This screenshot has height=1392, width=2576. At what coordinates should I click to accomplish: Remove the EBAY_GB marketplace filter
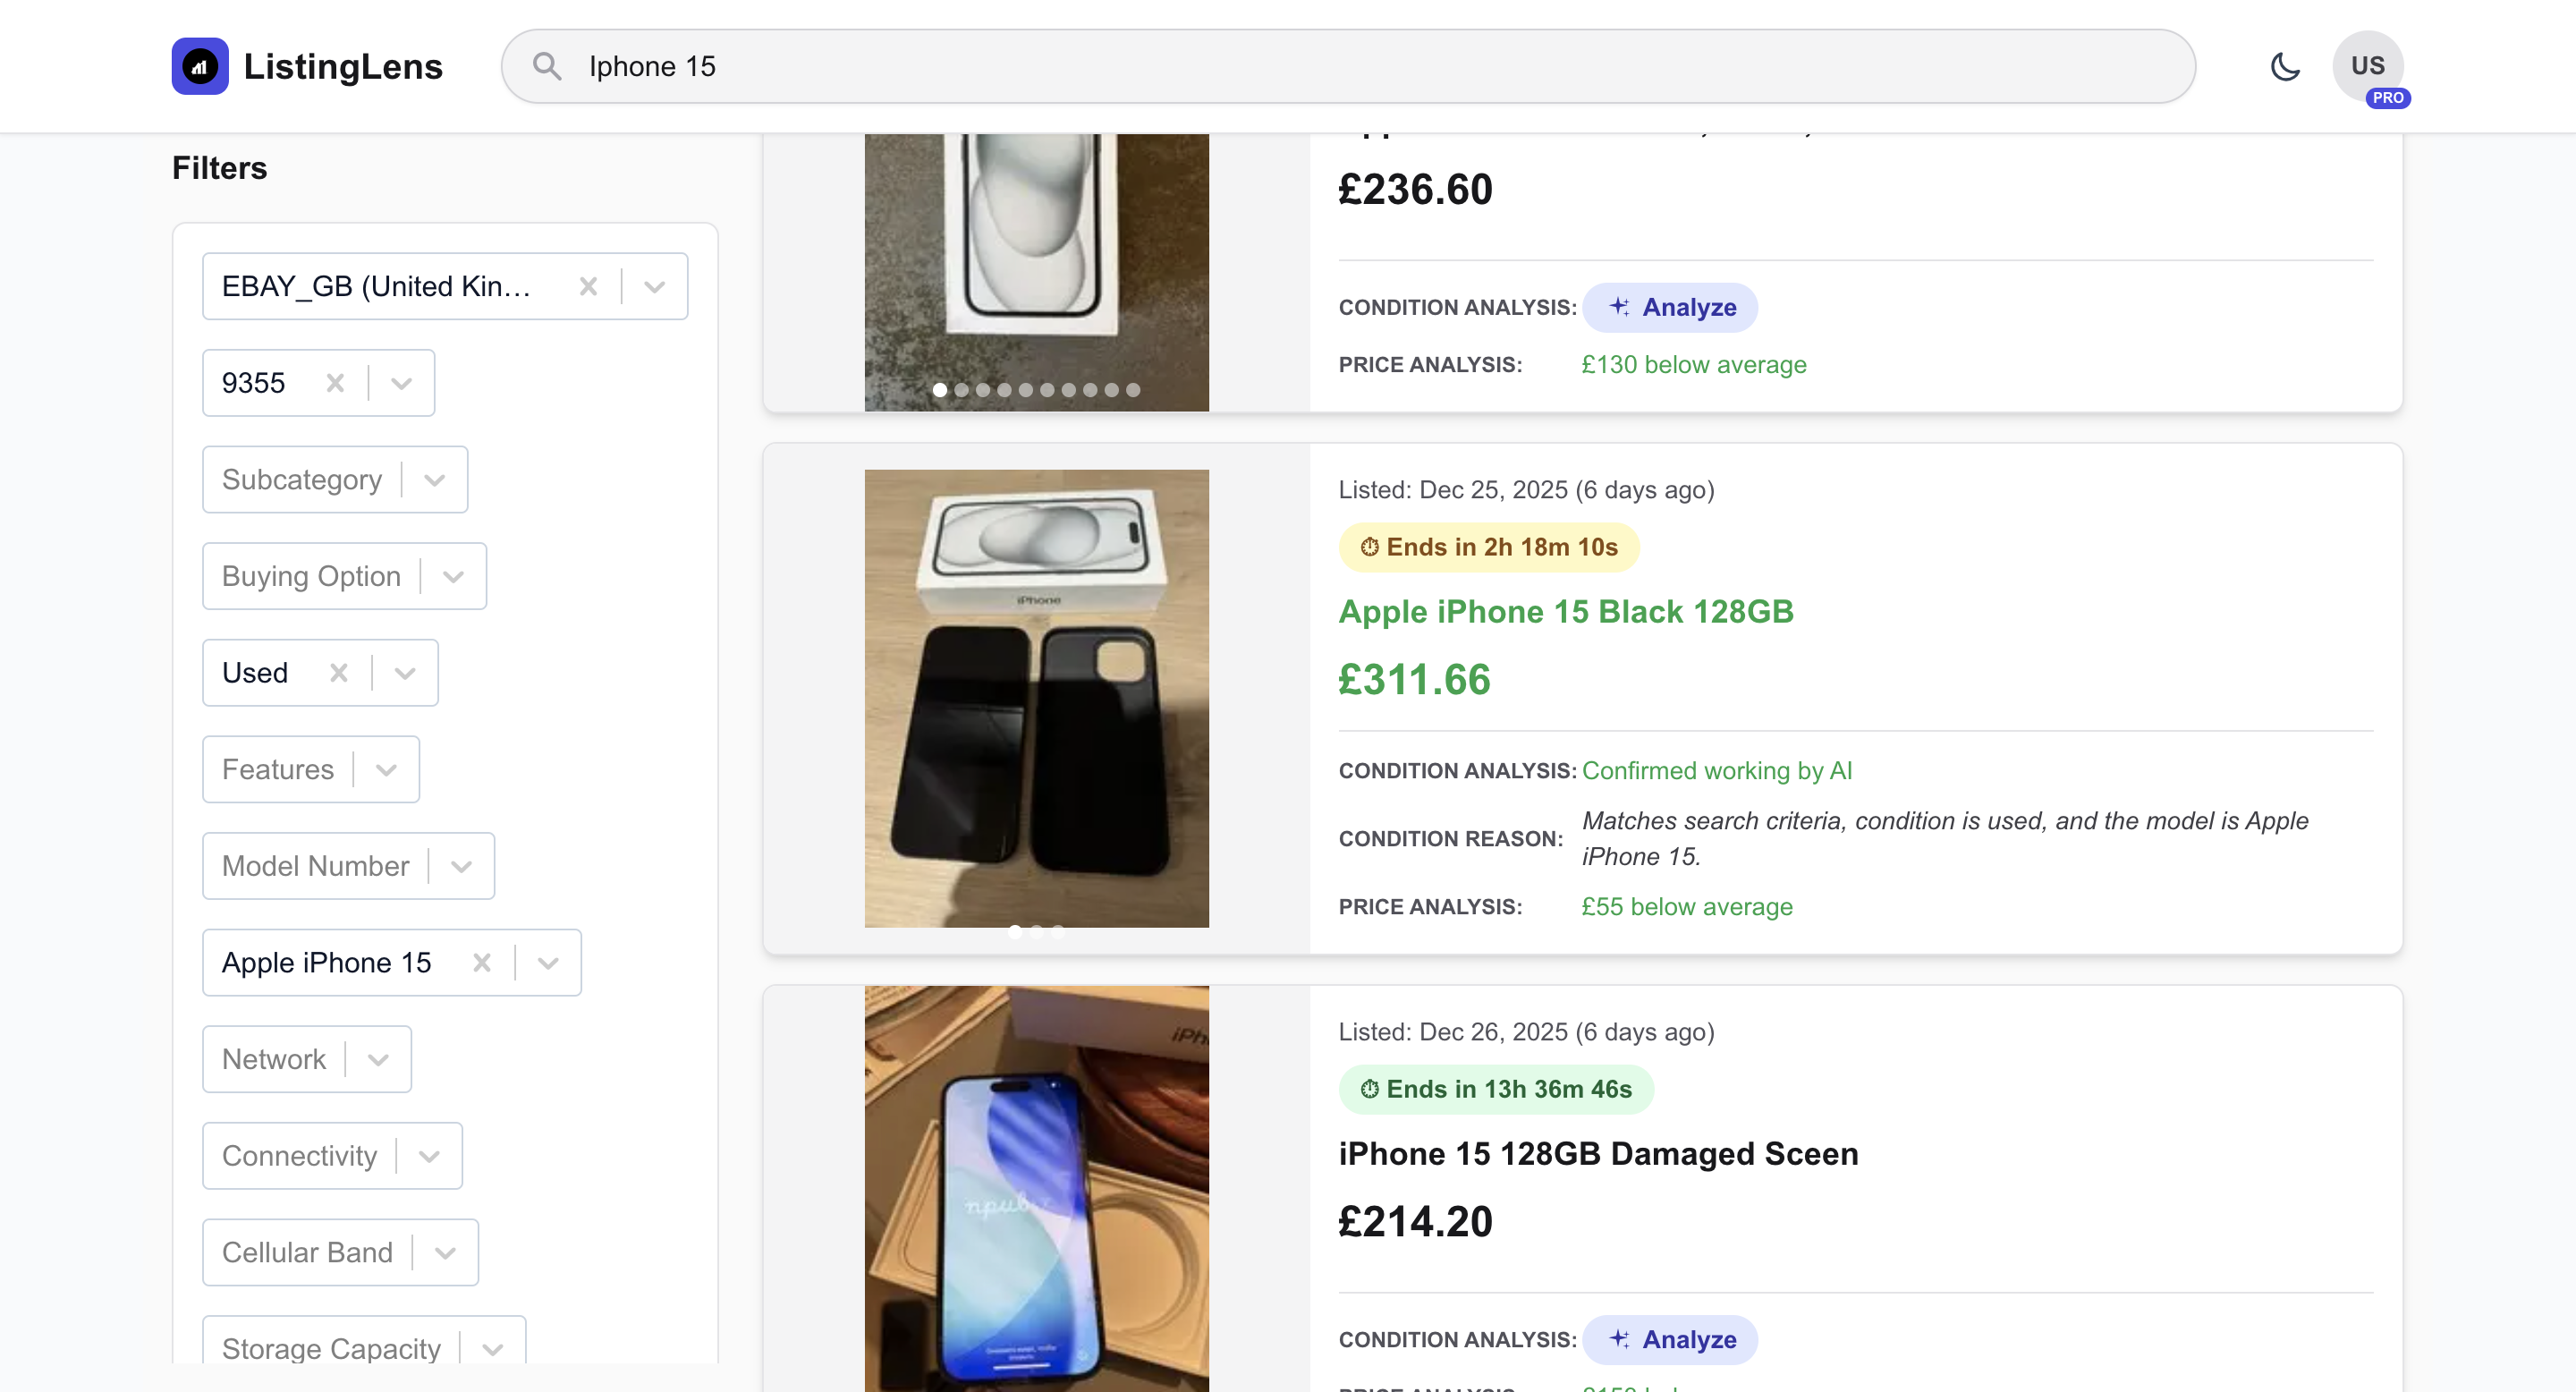tap(588, 286)
